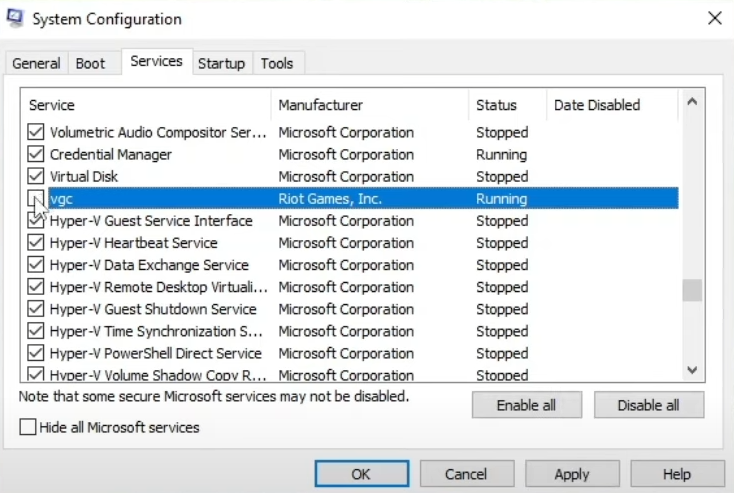Click the Enable all button
The image size is (734, 493).
coord(526,405)
